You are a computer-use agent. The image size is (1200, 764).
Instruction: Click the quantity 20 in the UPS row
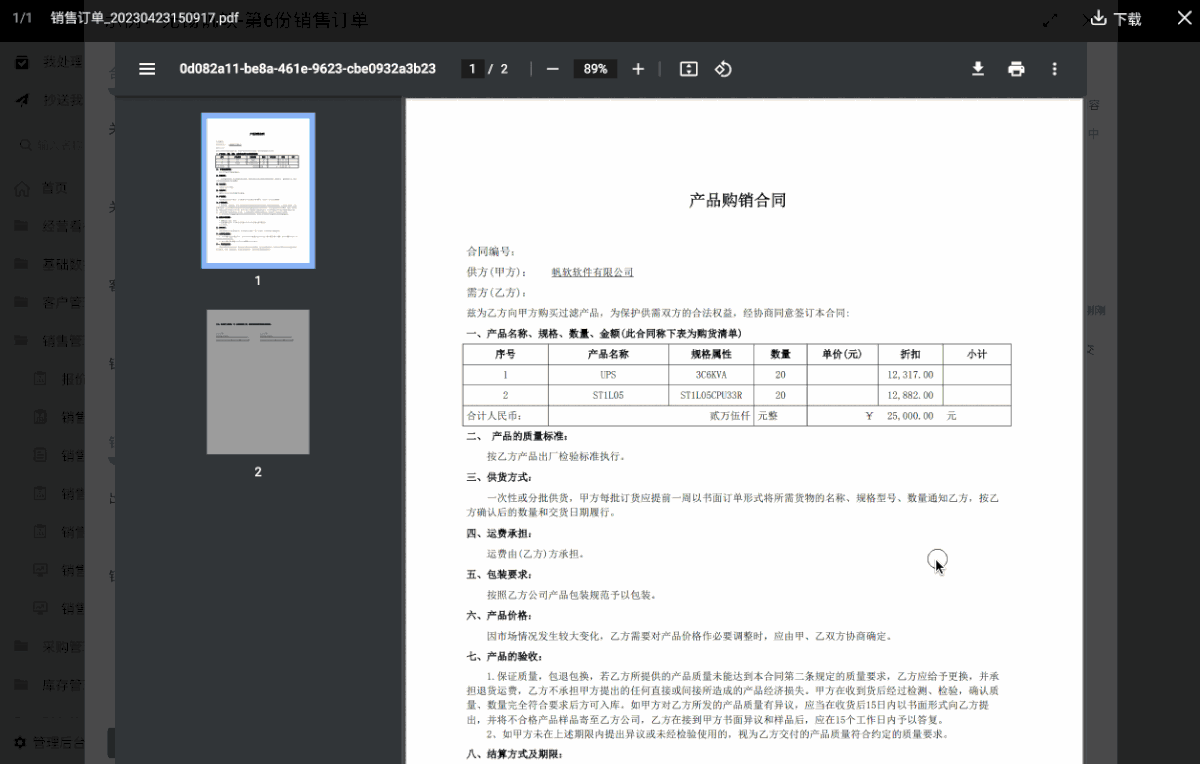click(780, 375)
